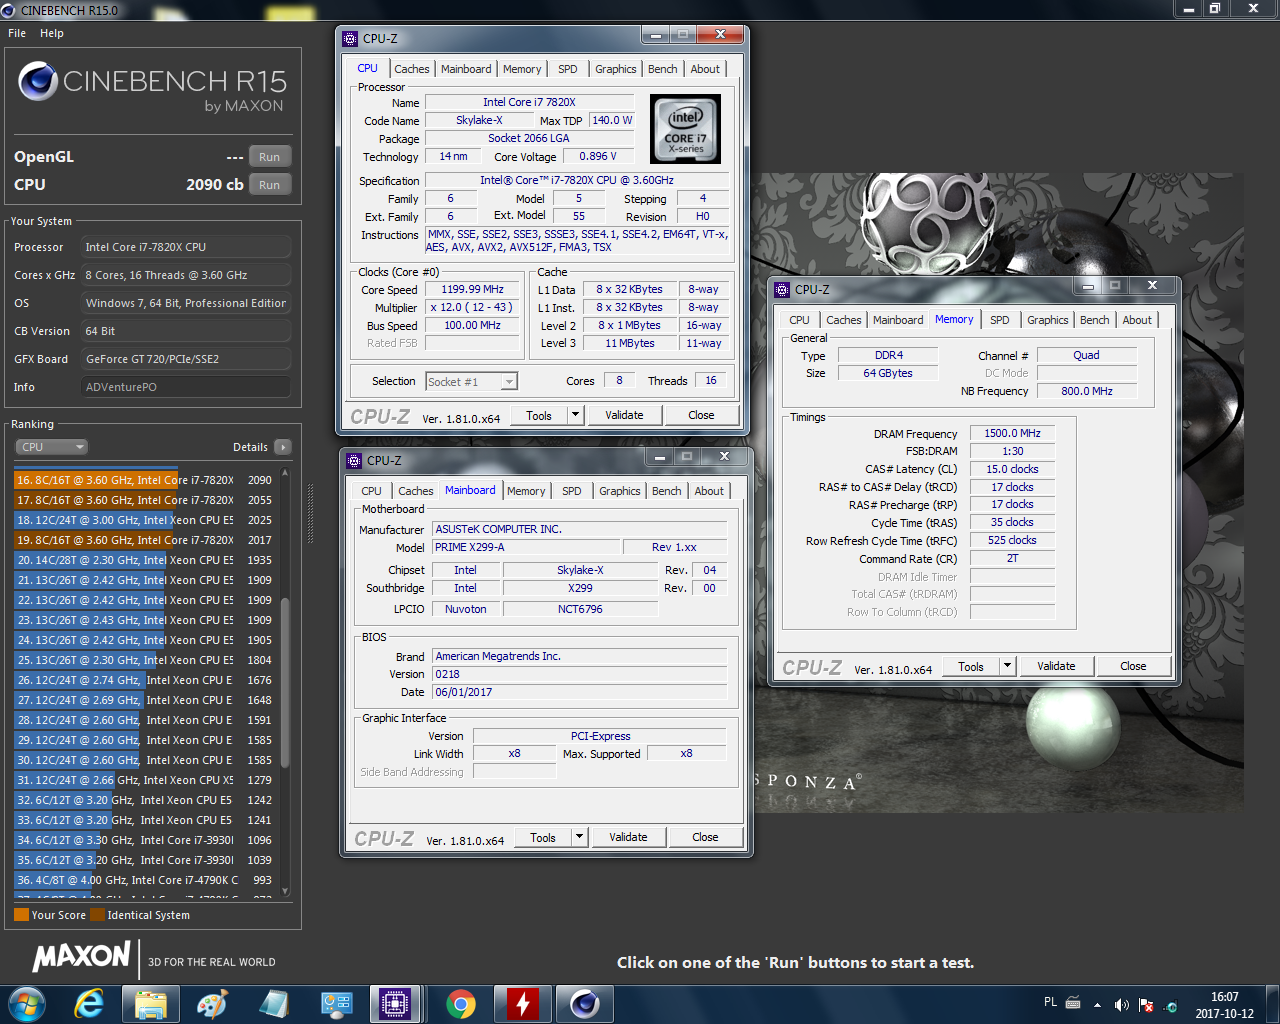Image resolution: width=1280 pixels, height=1024 pixels.
Task: Click the DRAM Frequency value 1500.0 MHz
Action: 1012,433
